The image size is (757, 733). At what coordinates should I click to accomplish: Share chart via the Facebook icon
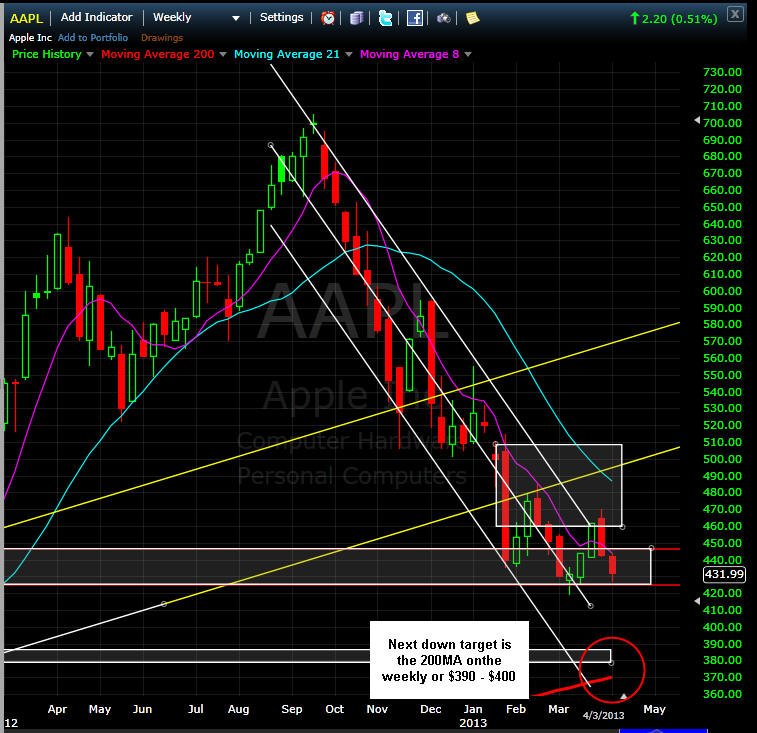pyautogui.click(x=415, y=18)
